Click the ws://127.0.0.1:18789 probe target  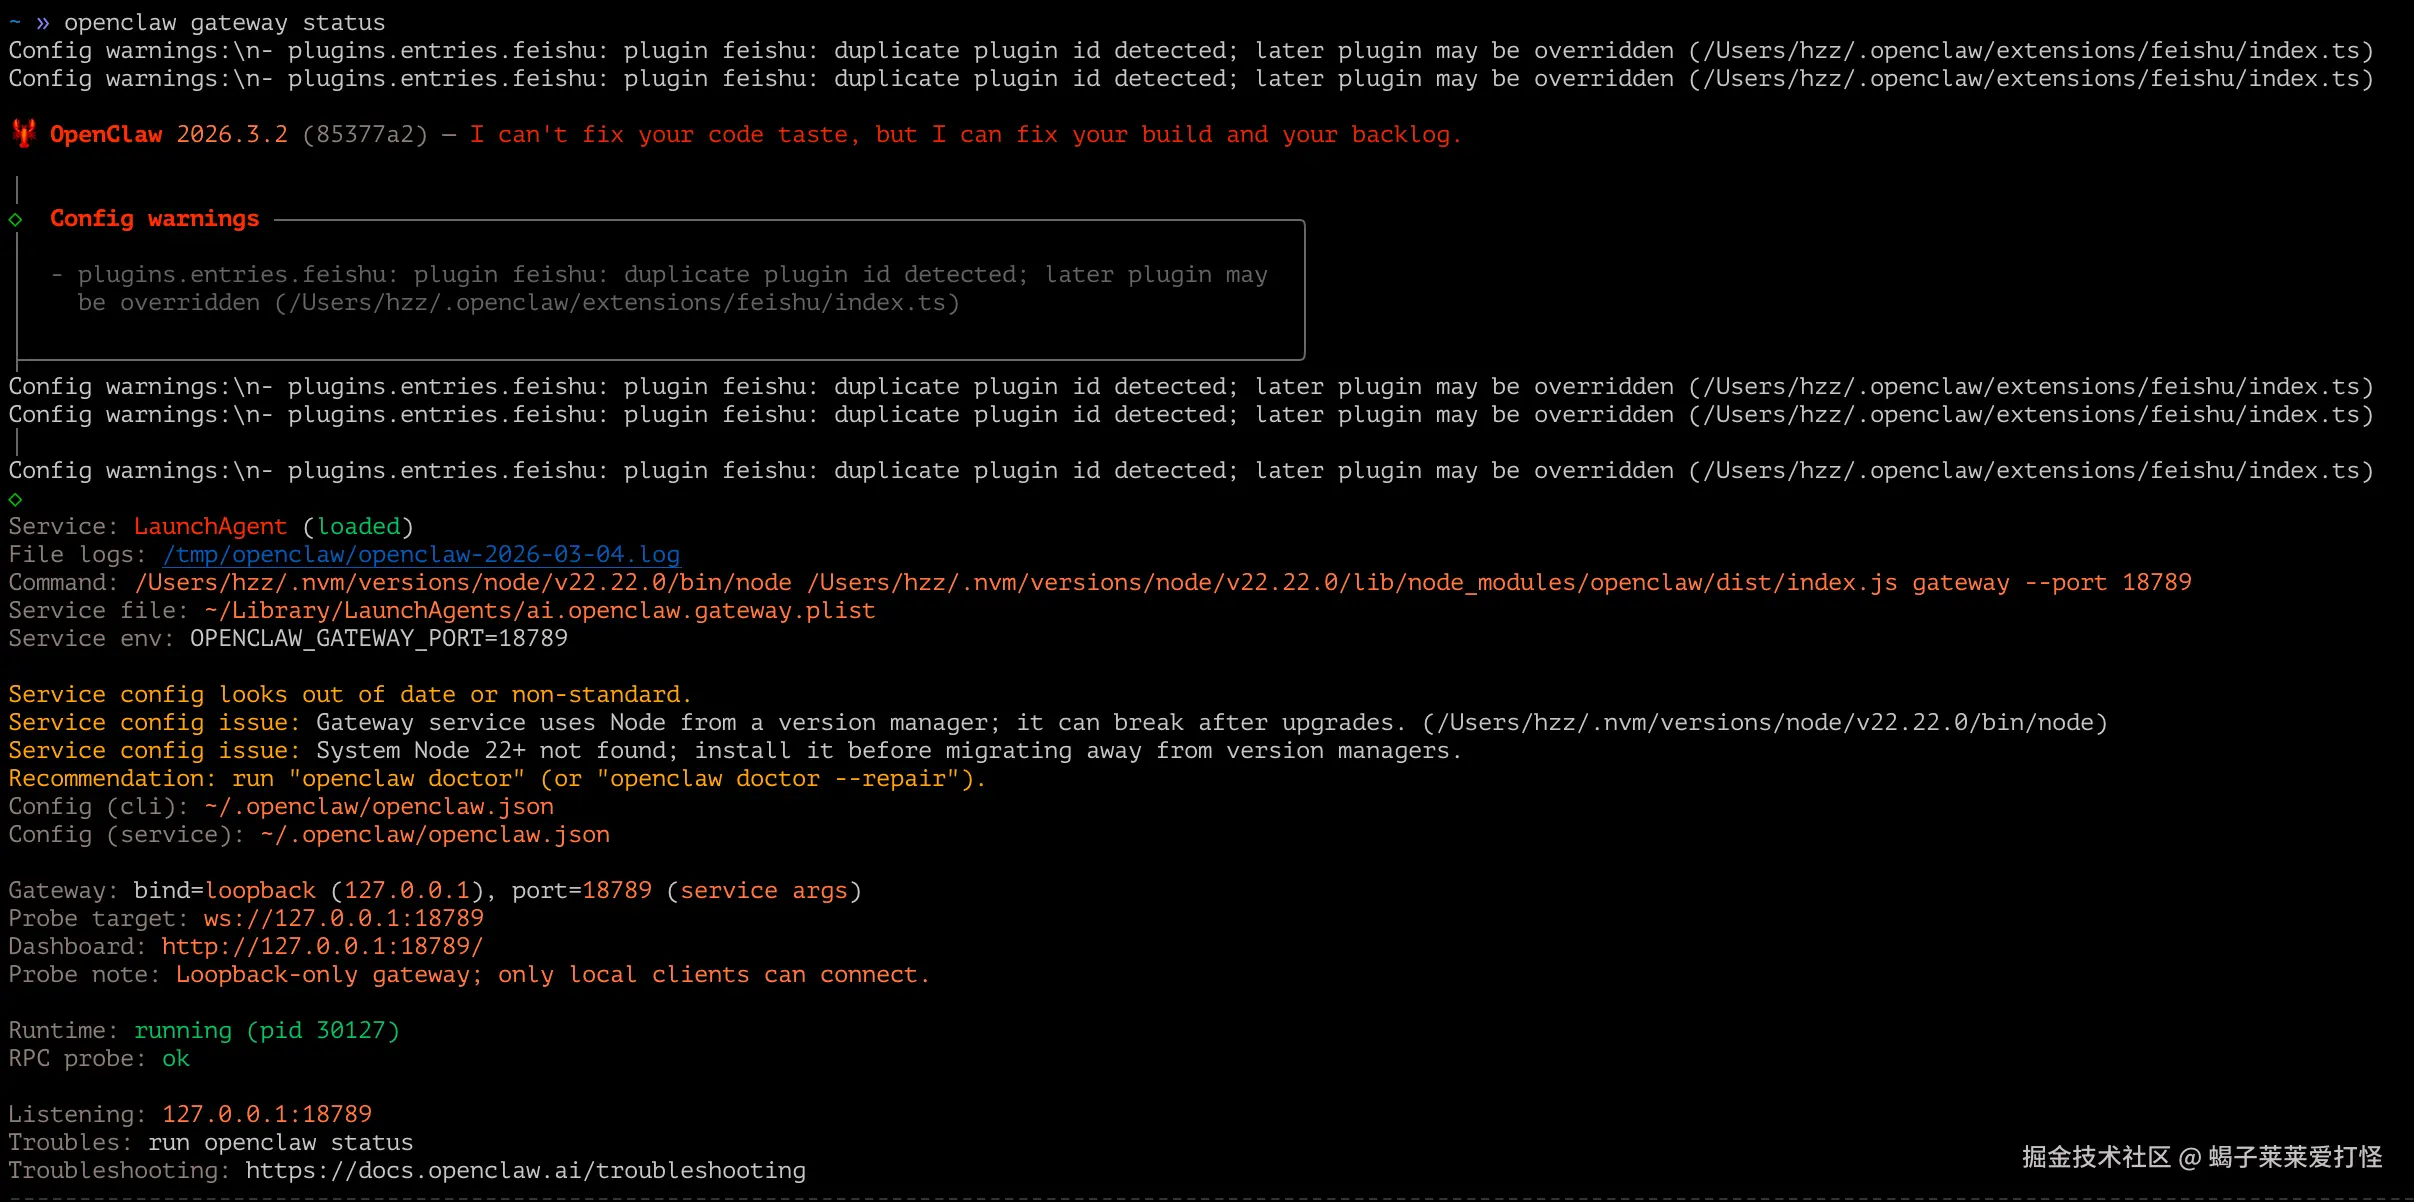tap(343, 918)
